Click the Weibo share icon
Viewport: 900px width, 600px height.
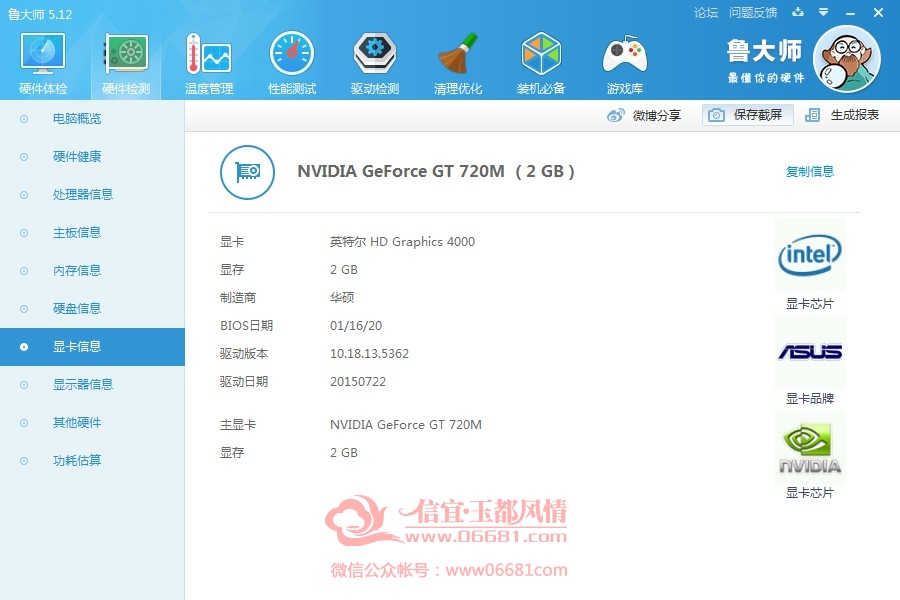click(615, 115)
